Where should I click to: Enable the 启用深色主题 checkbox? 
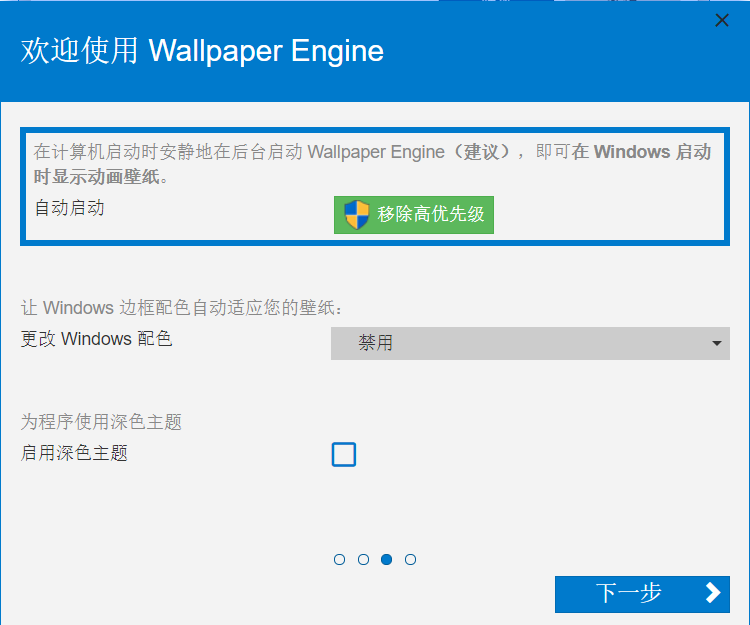point(343,454)
